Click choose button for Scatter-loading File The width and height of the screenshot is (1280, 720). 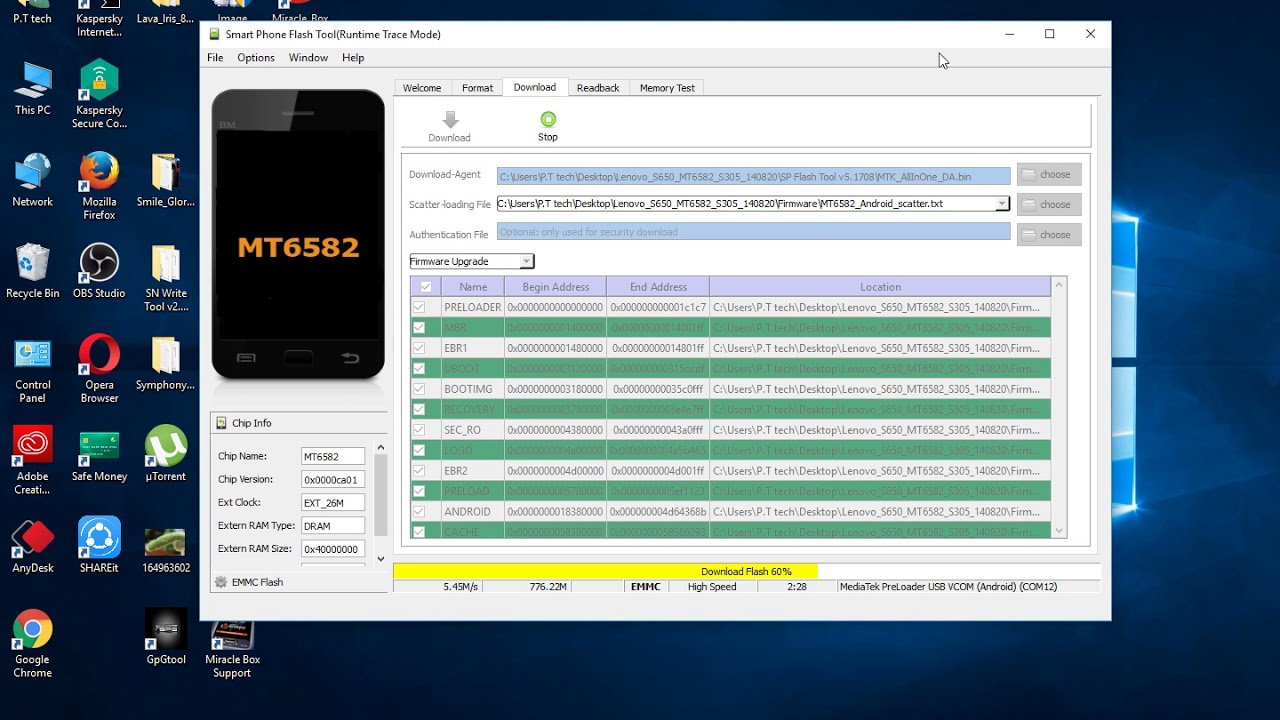click(x=1049, y=204)
